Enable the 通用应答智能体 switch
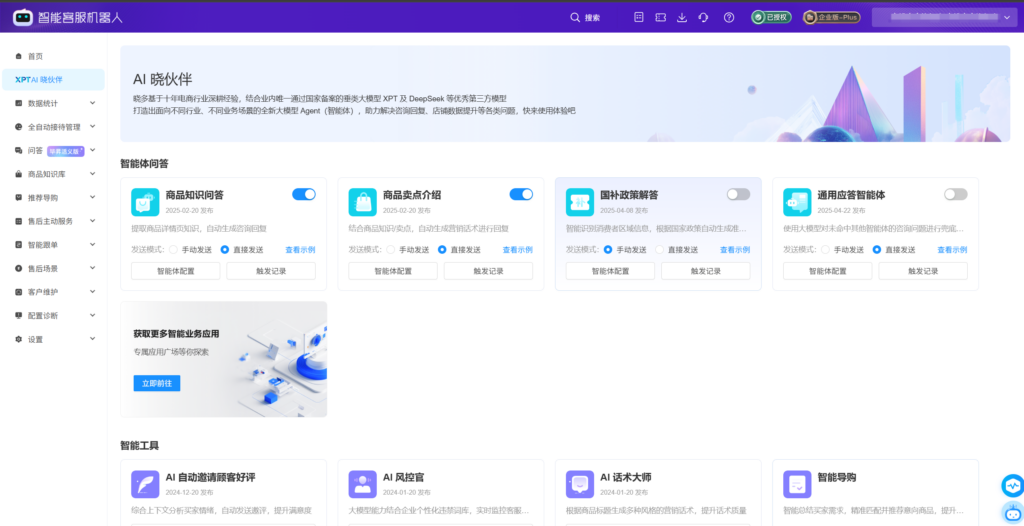The width and height of the screenshot is (1024, 526). pyautogui.click(x=955, y=194)
